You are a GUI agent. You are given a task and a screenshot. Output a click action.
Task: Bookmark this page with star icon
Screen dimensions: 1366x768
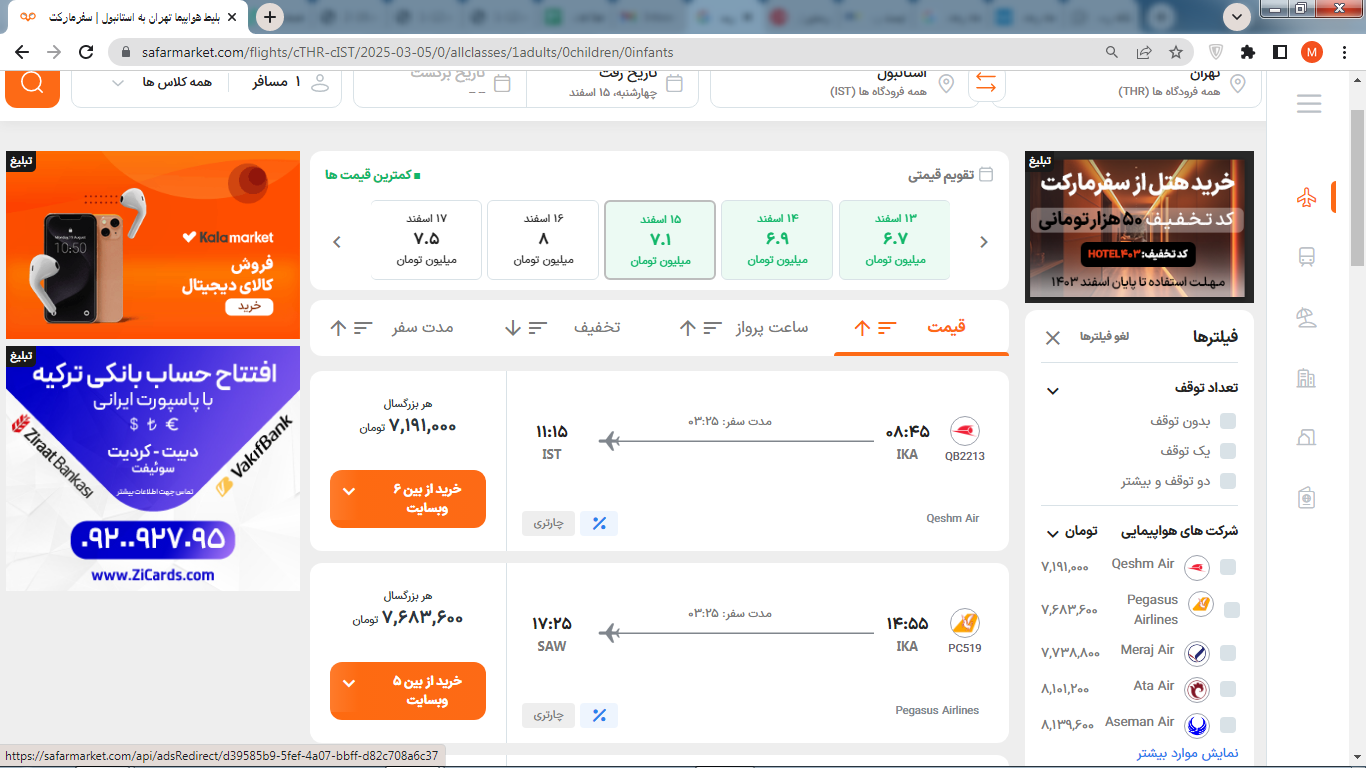pos(1176,52)
